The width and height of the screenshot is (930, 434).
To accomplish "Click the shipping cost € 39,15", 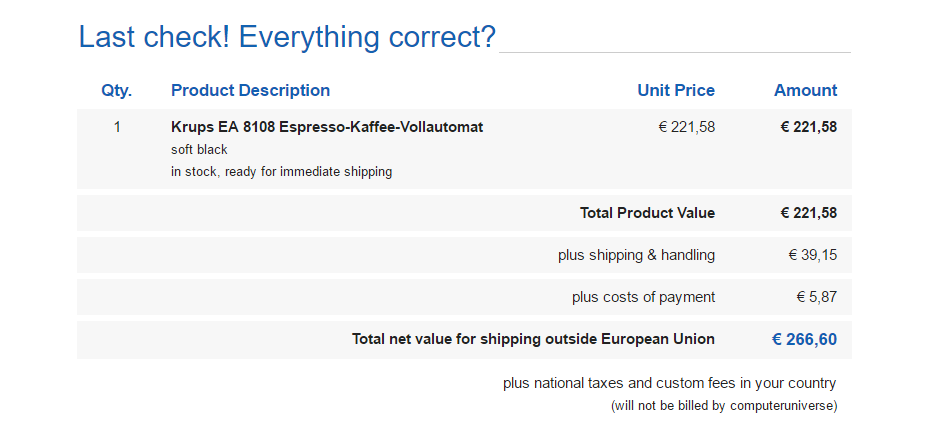I will point(812,255).
